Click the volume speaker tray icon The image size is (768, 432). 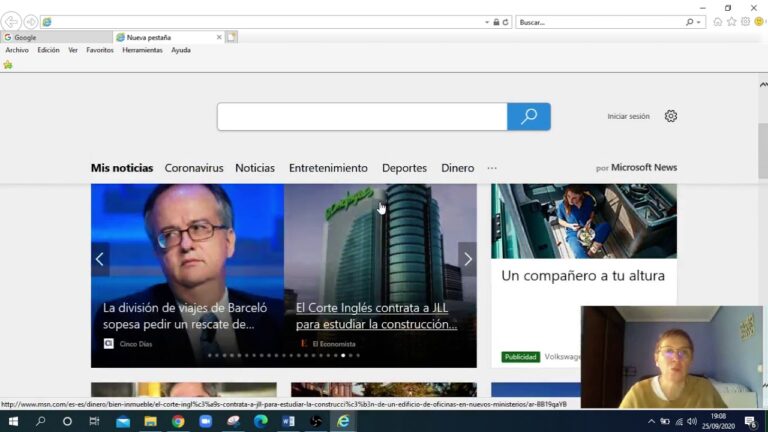692,421
